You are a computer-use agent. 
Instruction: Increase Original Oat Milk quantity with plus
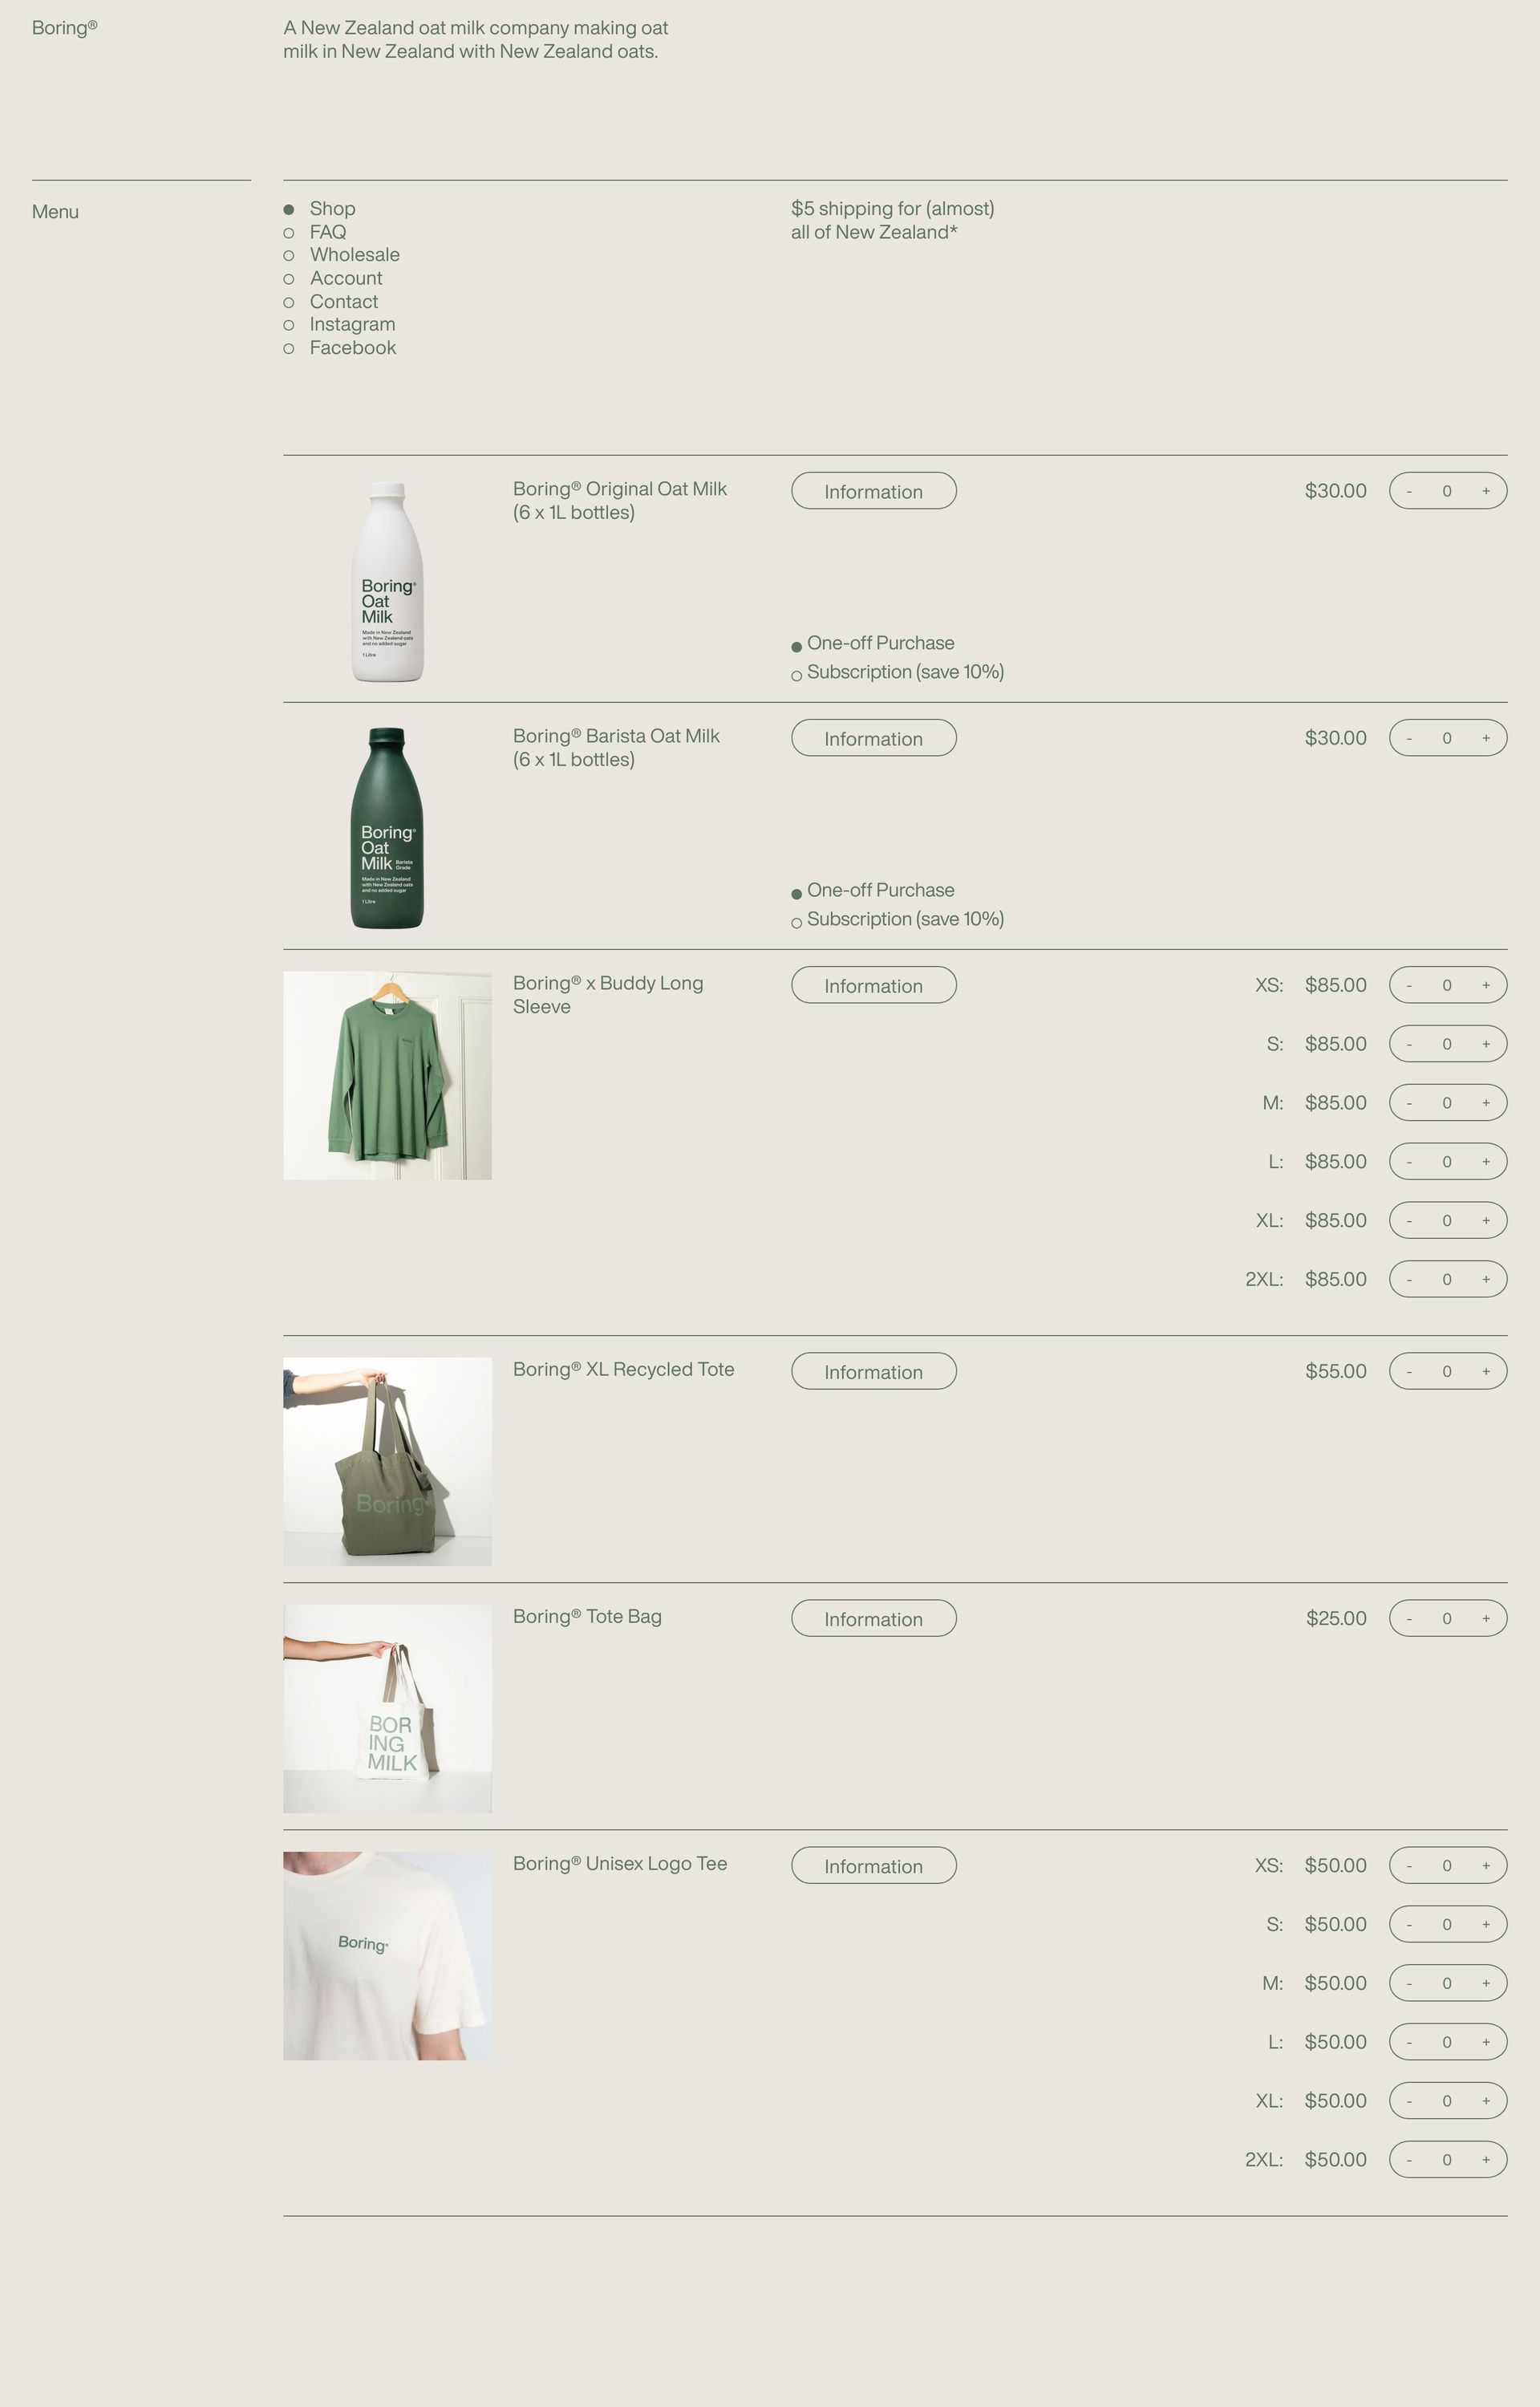tap(1485, 491)
